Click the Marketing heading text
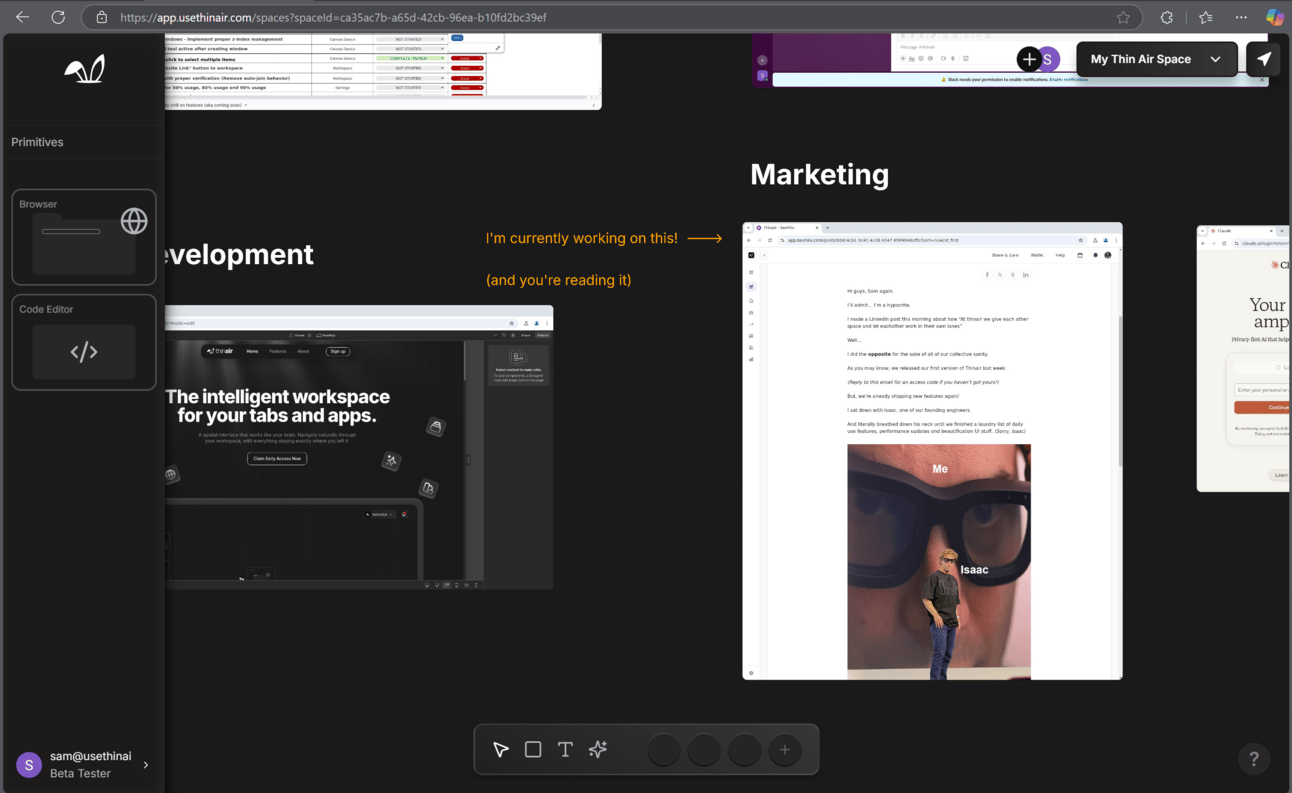This screenshot has width=1292, height=793. [819, 174]
